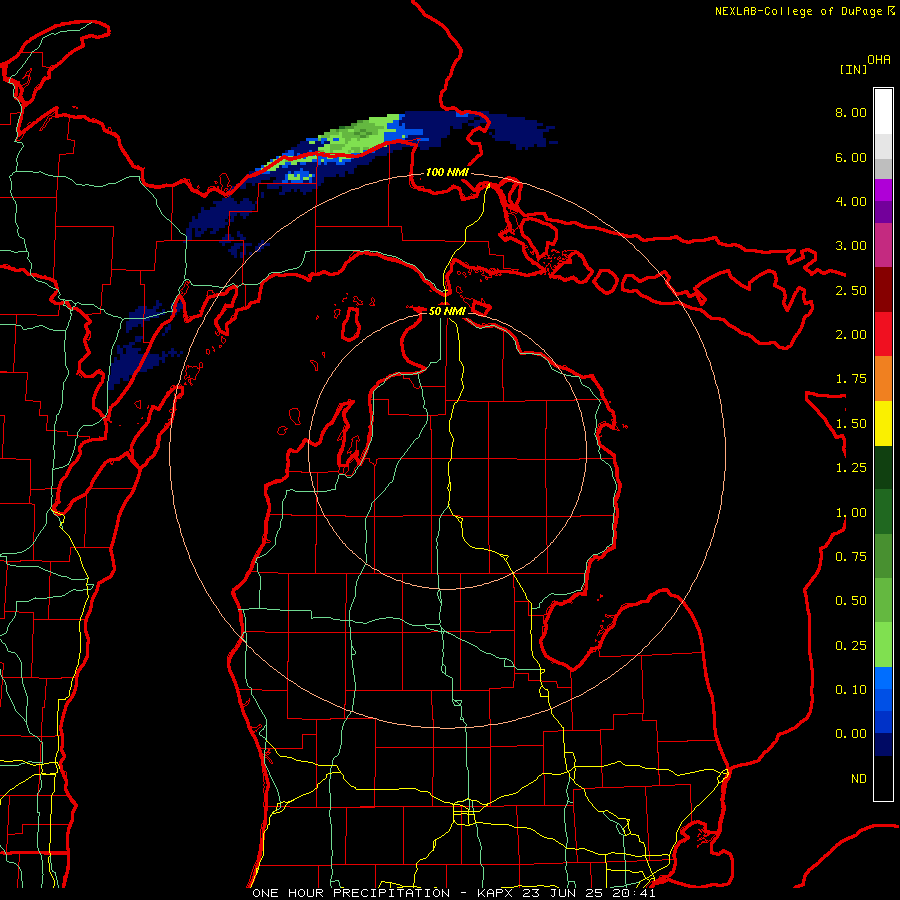Pick the bright magenta swatch above 4.00
The image size is (900, 900).
pos(883,190)
